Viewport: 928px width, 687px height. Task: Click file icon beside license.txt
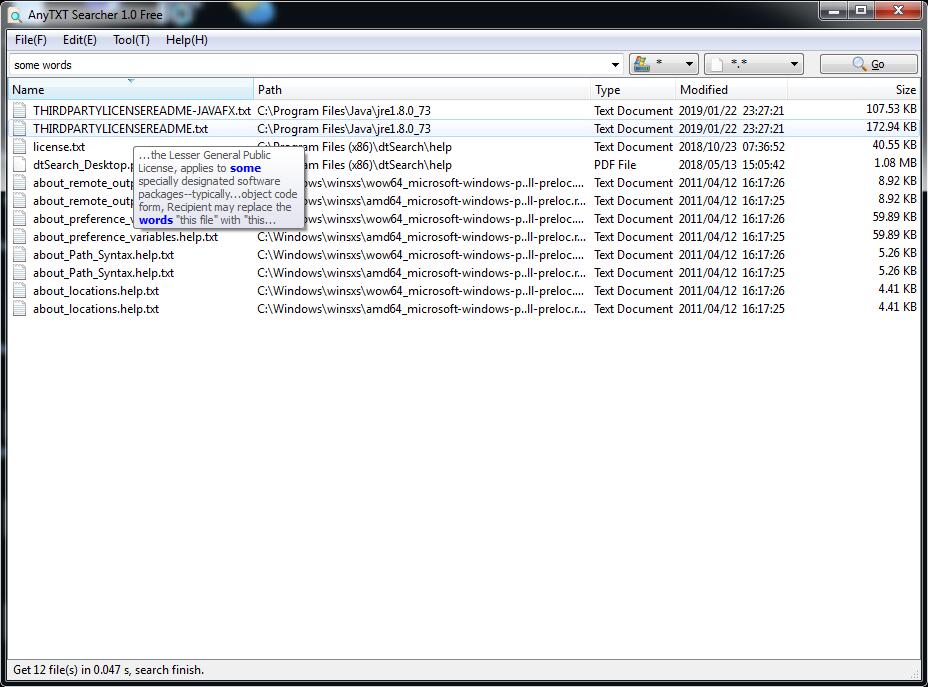[x=20, y=147]
